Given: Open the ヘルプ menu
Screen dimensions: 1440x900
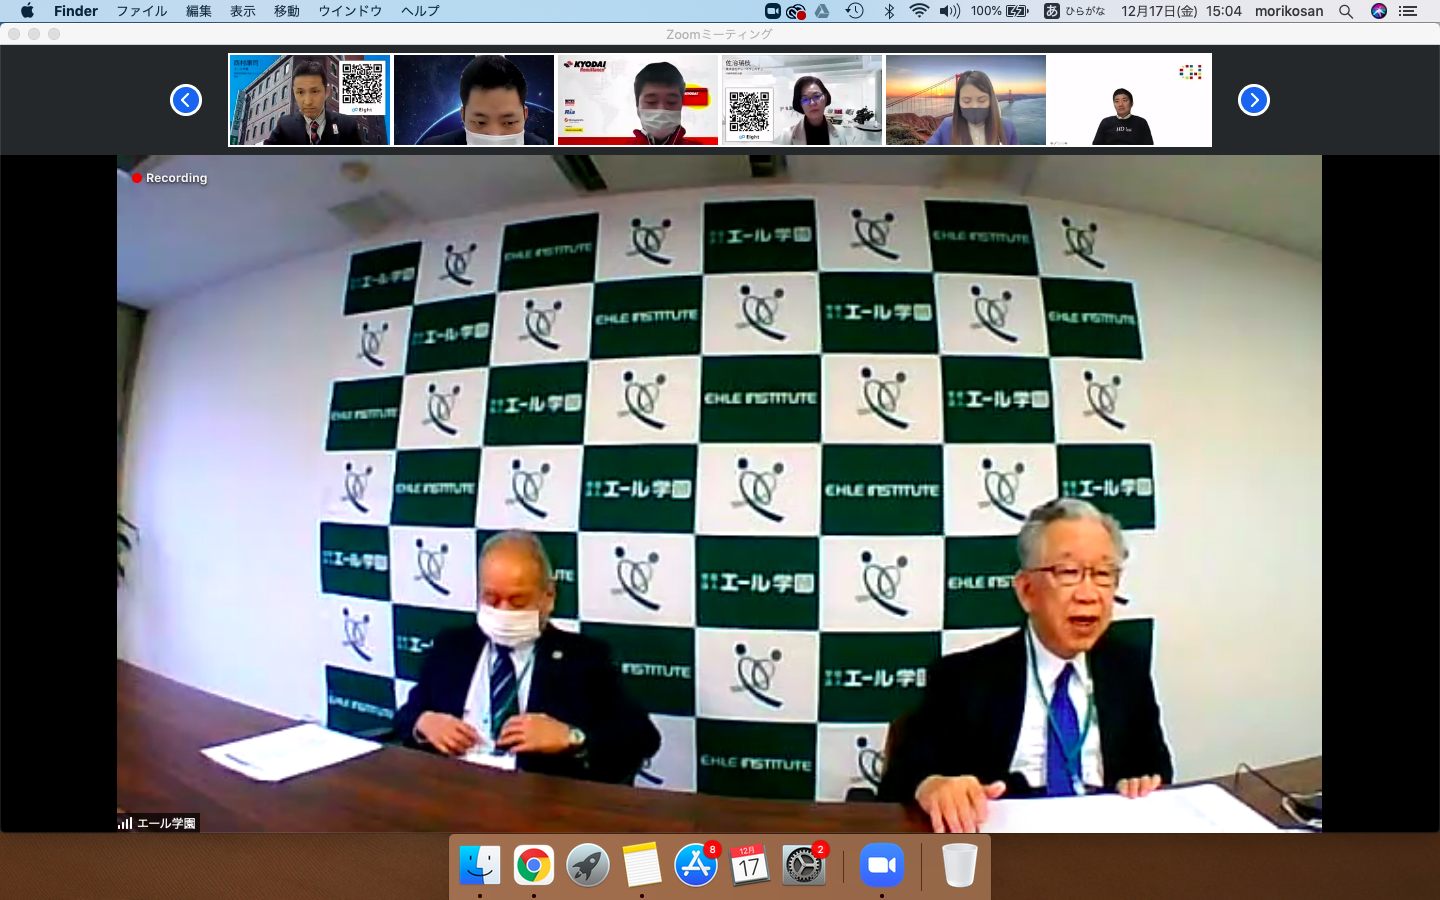Looking at the screenshot, I should 420,11.
